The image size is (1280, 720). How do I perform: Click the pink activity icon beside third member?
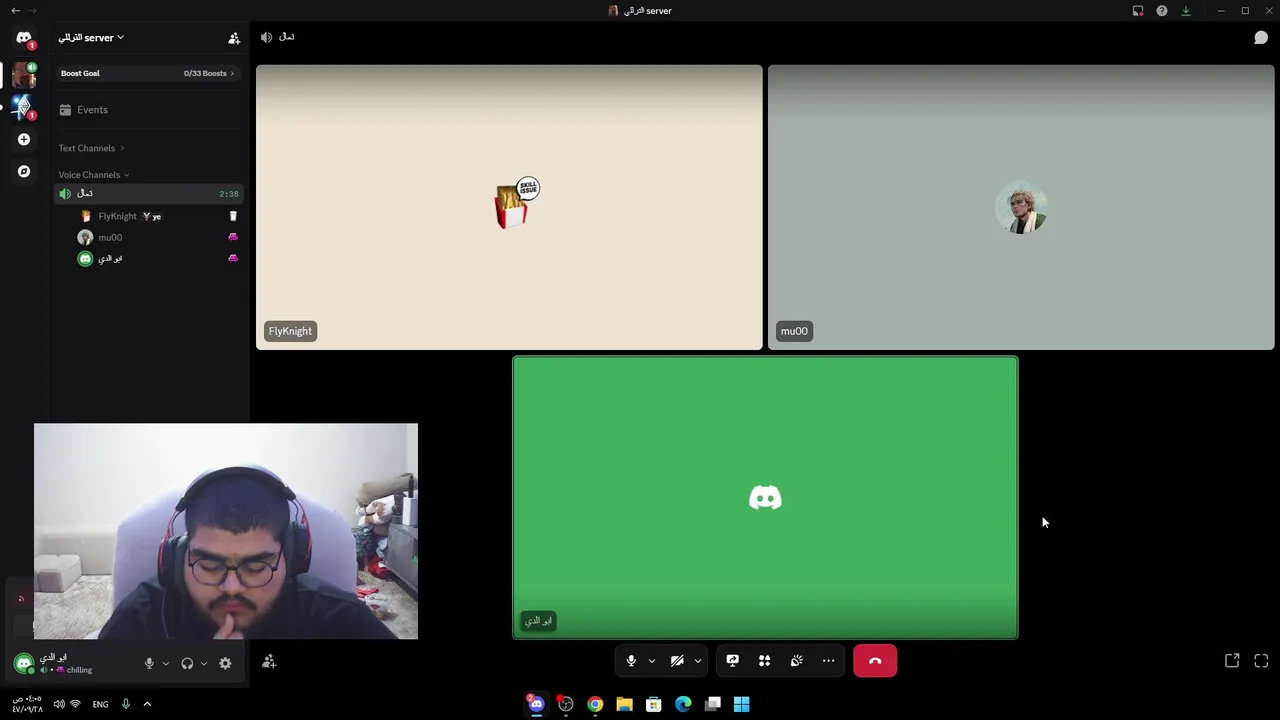[x=233, y=258]
